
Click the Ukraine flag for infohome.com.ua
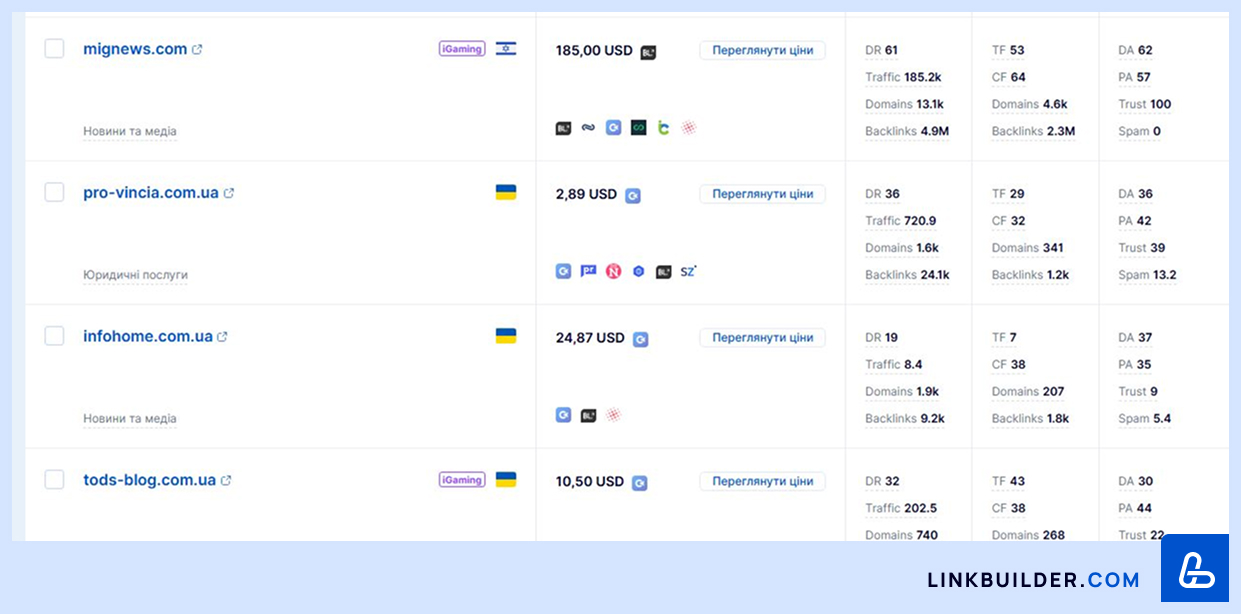tap(506, 336)
